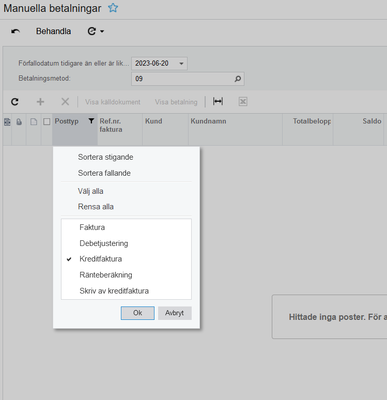Confirm the filter with Ok
The width and height of the screenshot is (387, 400).
(138, 313)
